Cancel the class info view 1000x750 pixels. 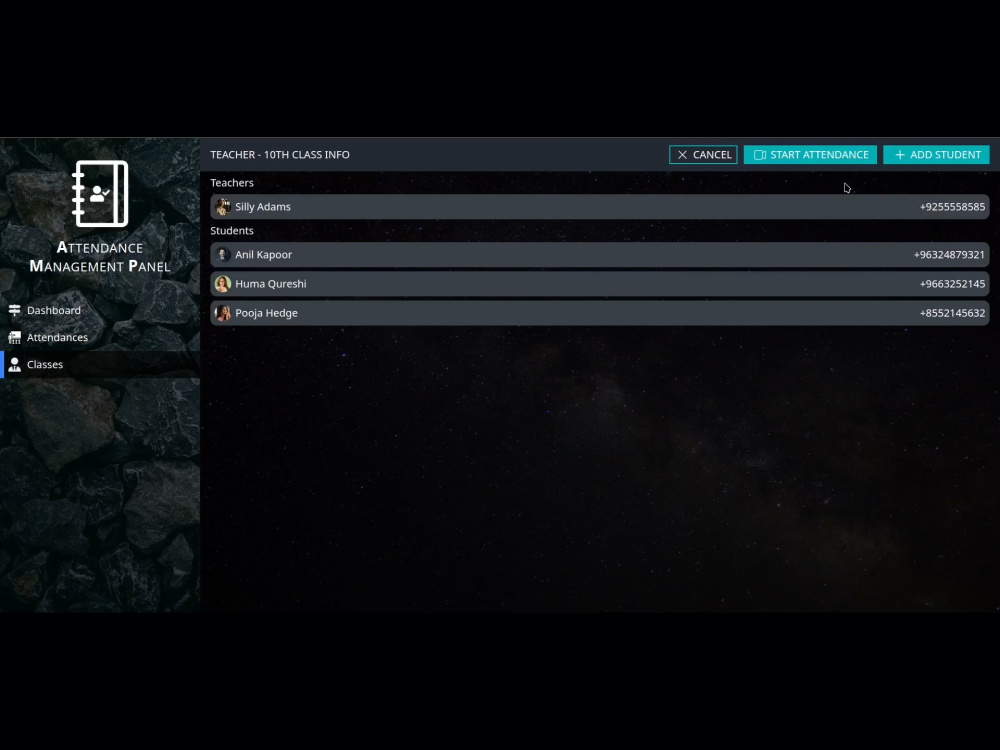(703, 155)
